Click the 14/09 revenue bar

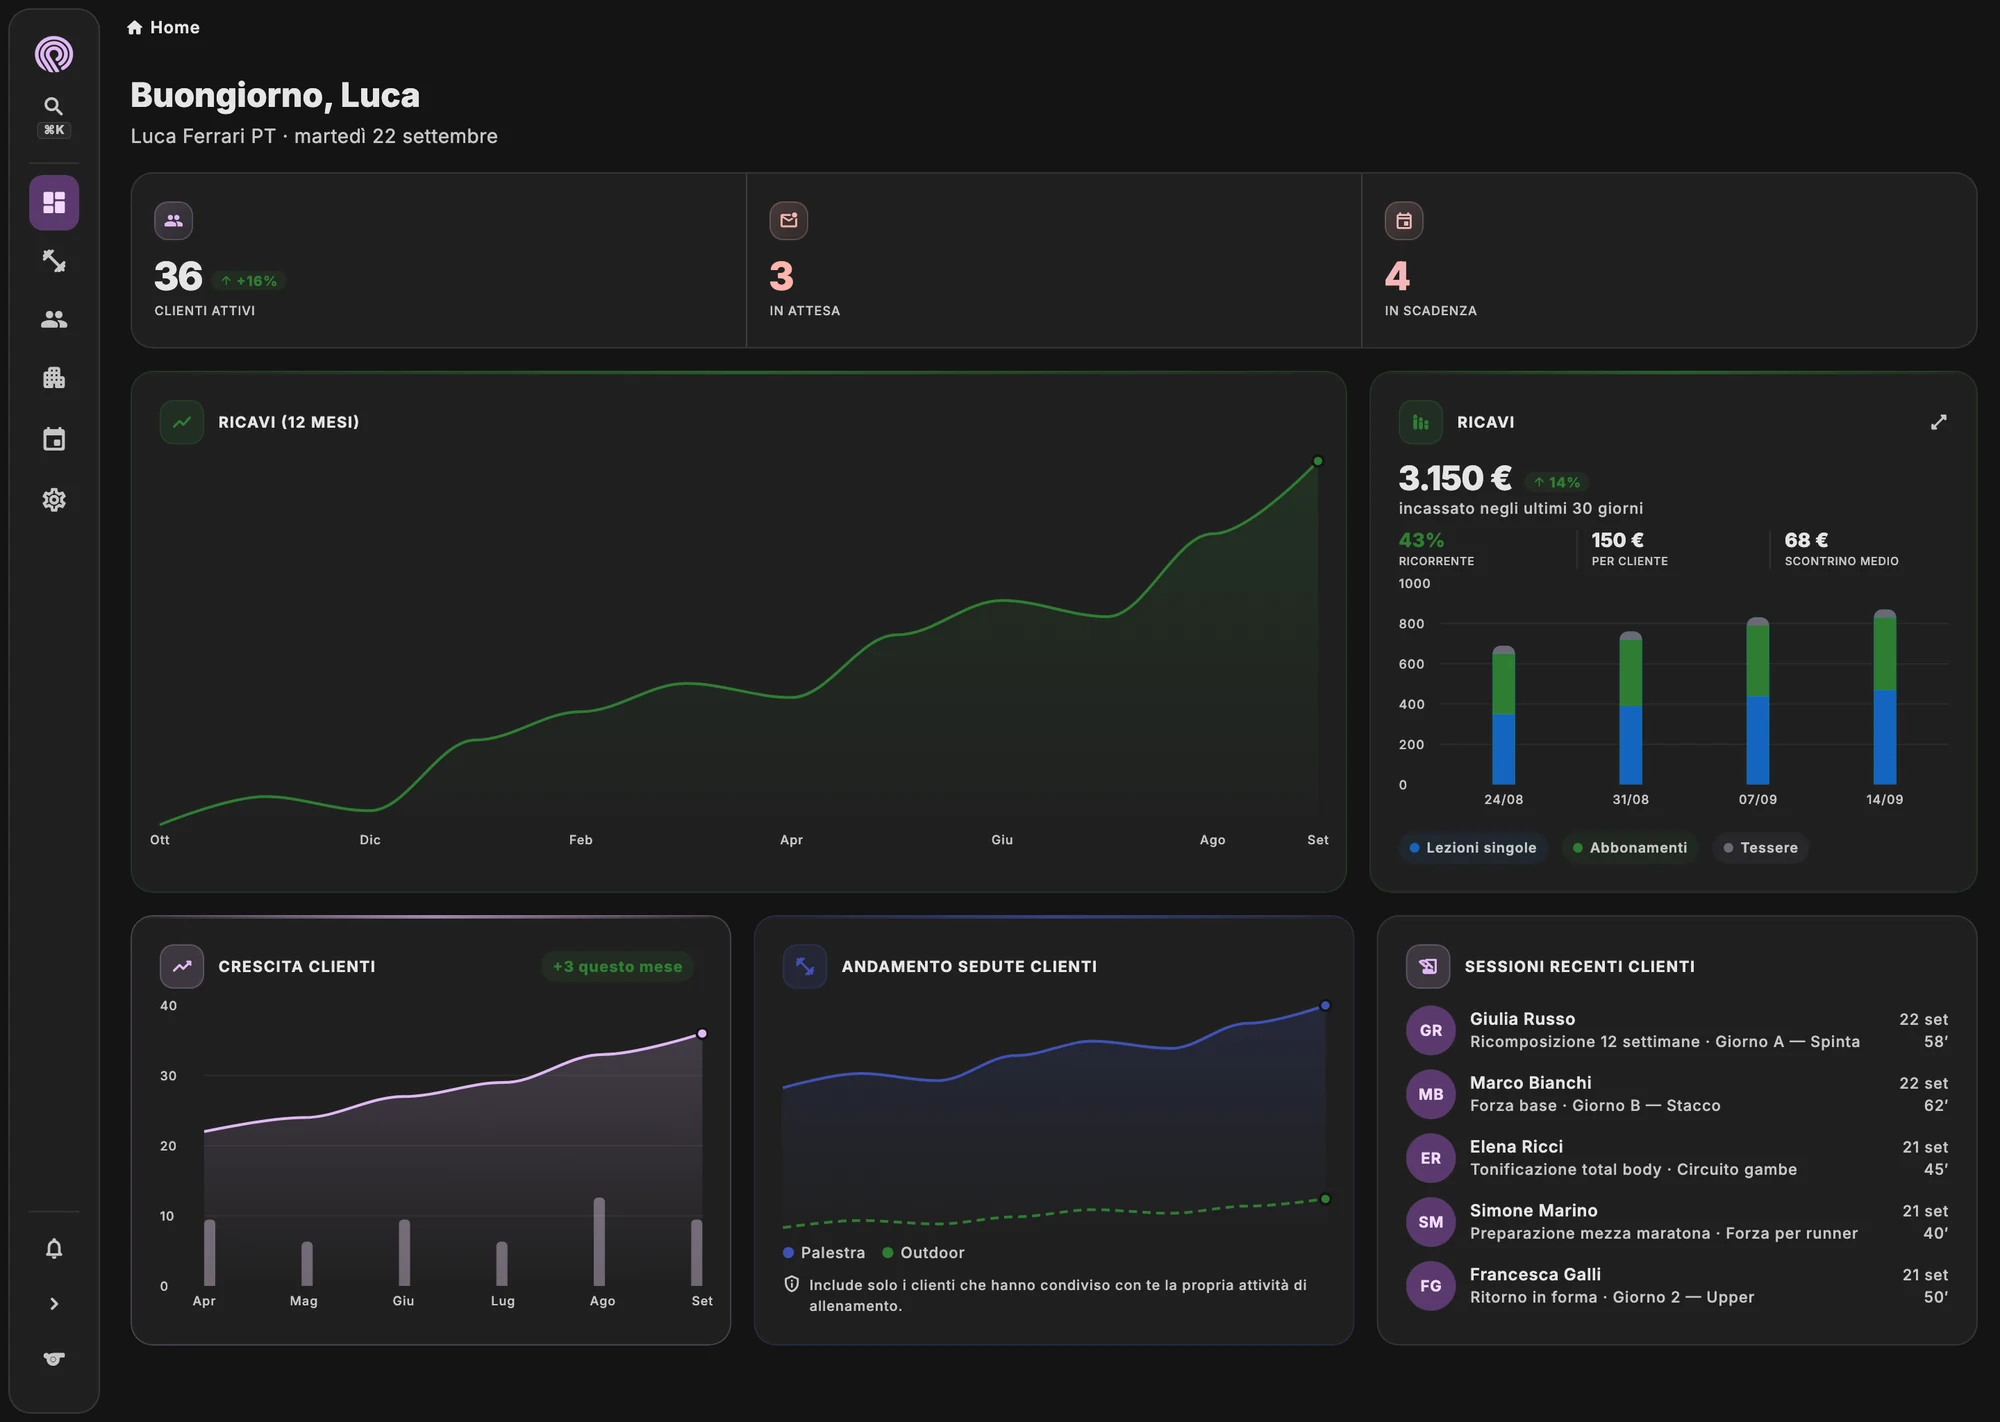pyautogui.click(x=1885, y=697)
